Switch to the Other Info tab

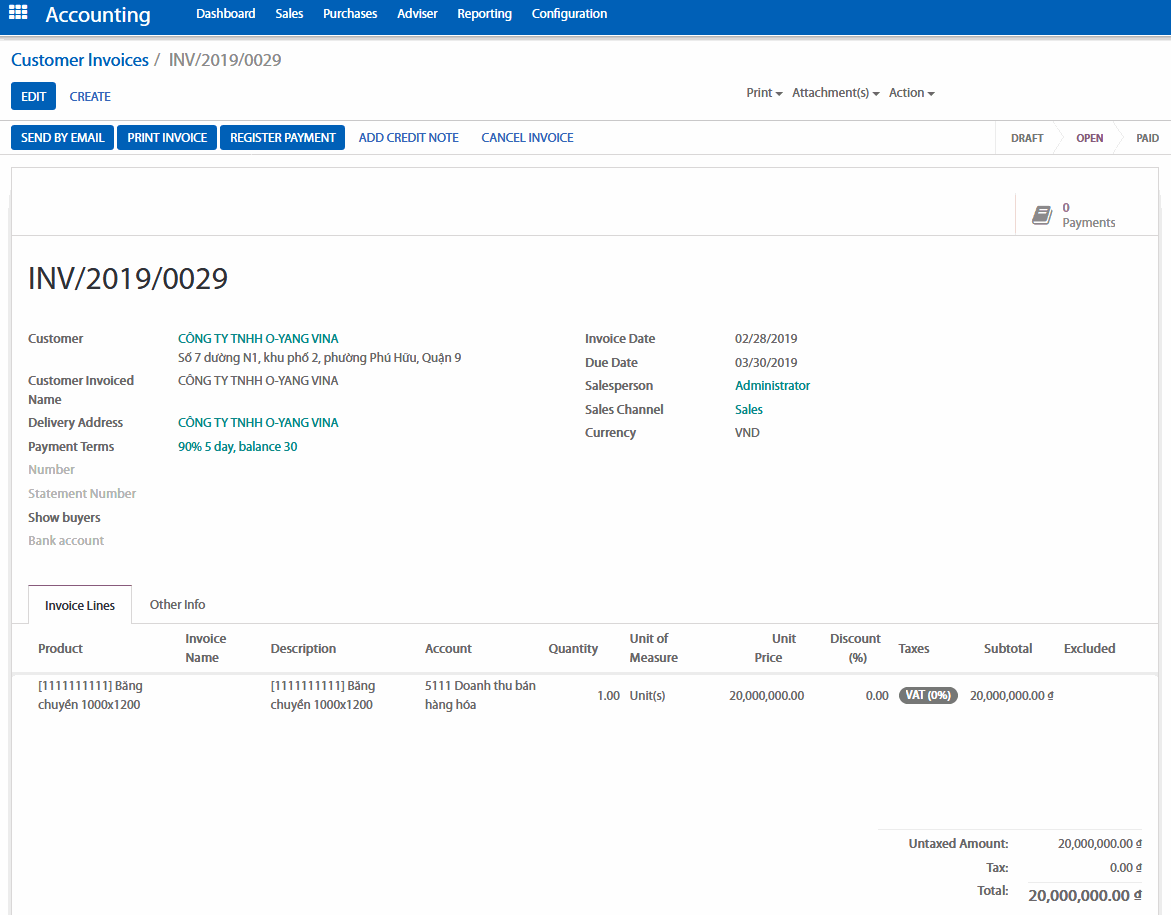[x=177, y=605]
